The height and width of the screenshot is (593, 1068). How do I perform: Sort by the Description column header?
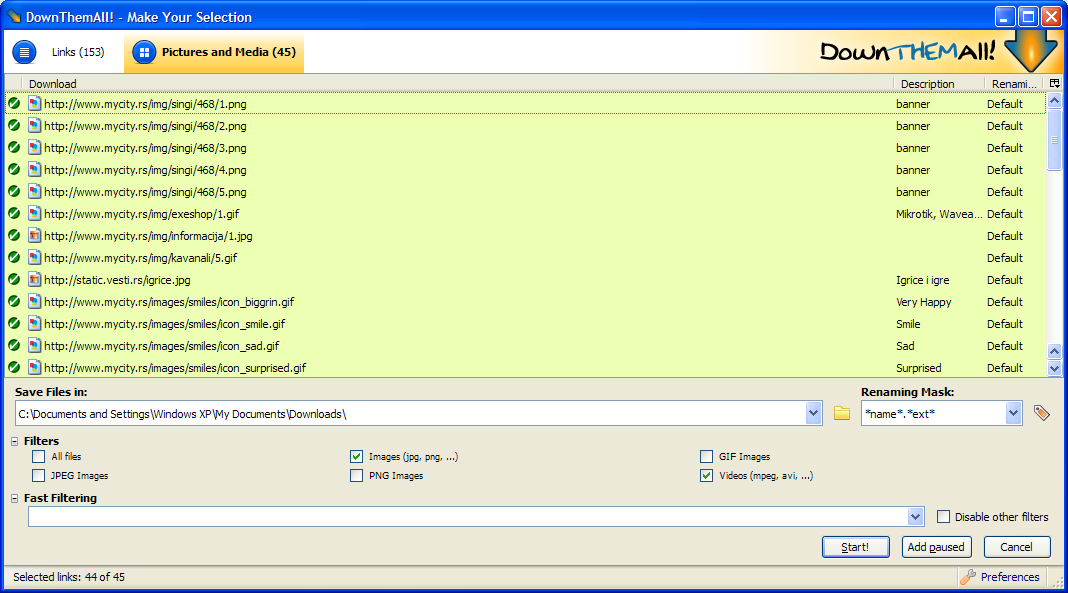pos(939,84)
